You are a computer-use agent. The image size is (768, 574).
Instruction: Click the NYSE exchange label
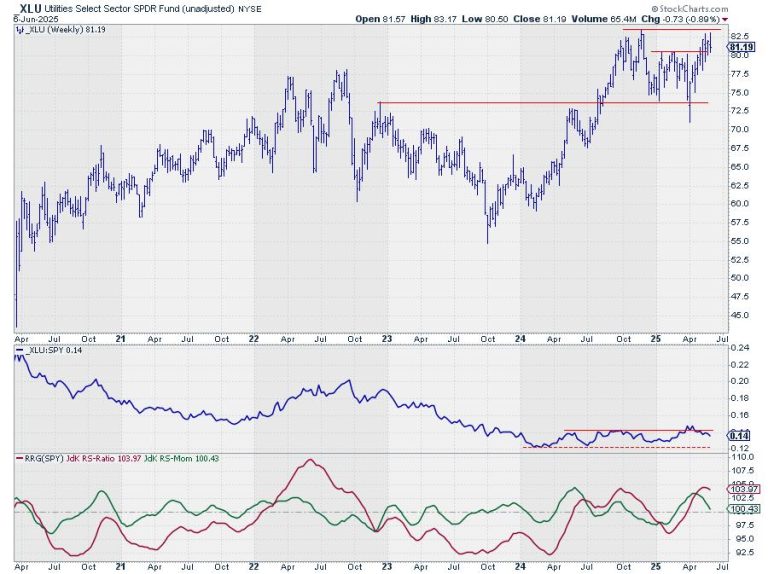pos(250,9)
